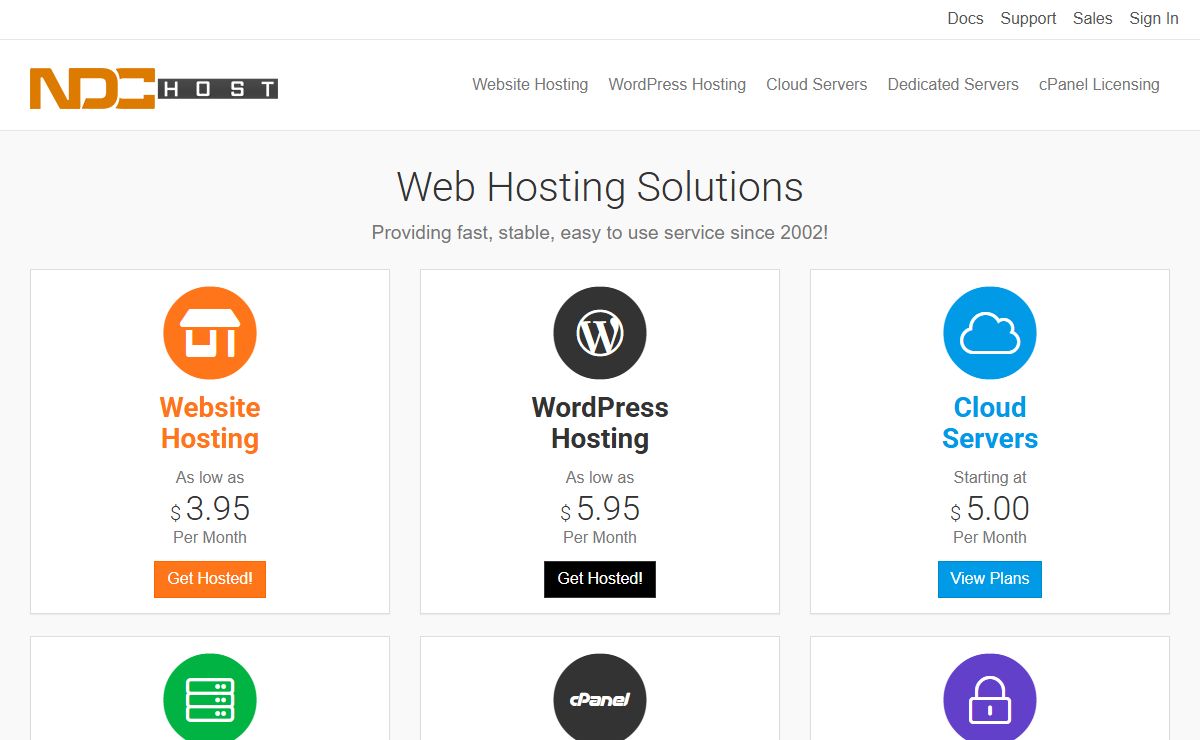Click the $3.95 price text
The height and width of the screenshot is (740, 1200).
[x=210, y=509]
